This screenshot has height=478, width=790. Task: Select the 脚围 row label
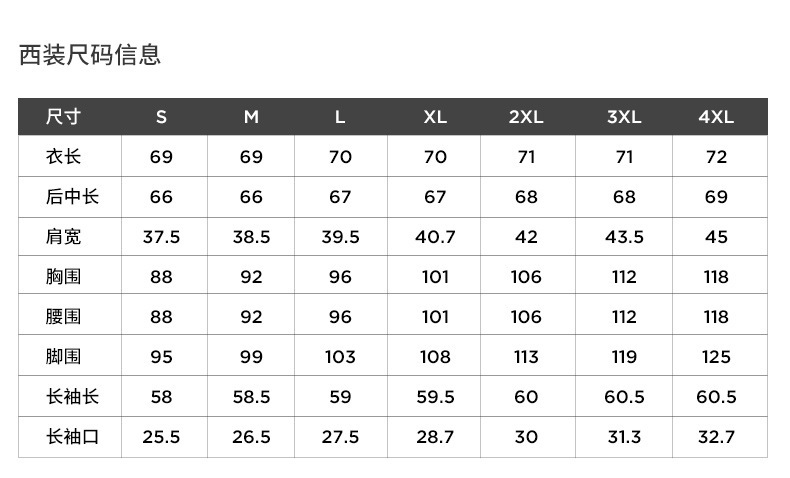click(x=63, y=357)
